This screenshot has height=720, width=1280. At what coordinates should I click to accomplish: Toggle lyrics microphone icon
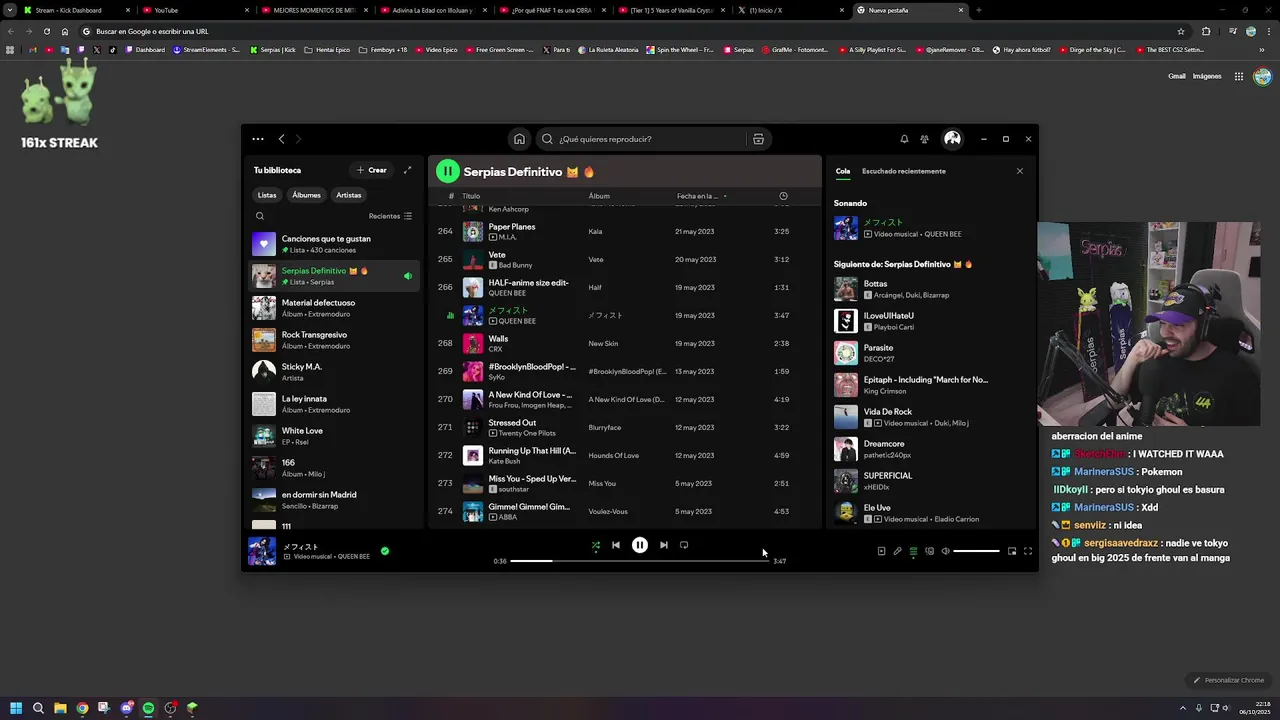tap(897, 551)
